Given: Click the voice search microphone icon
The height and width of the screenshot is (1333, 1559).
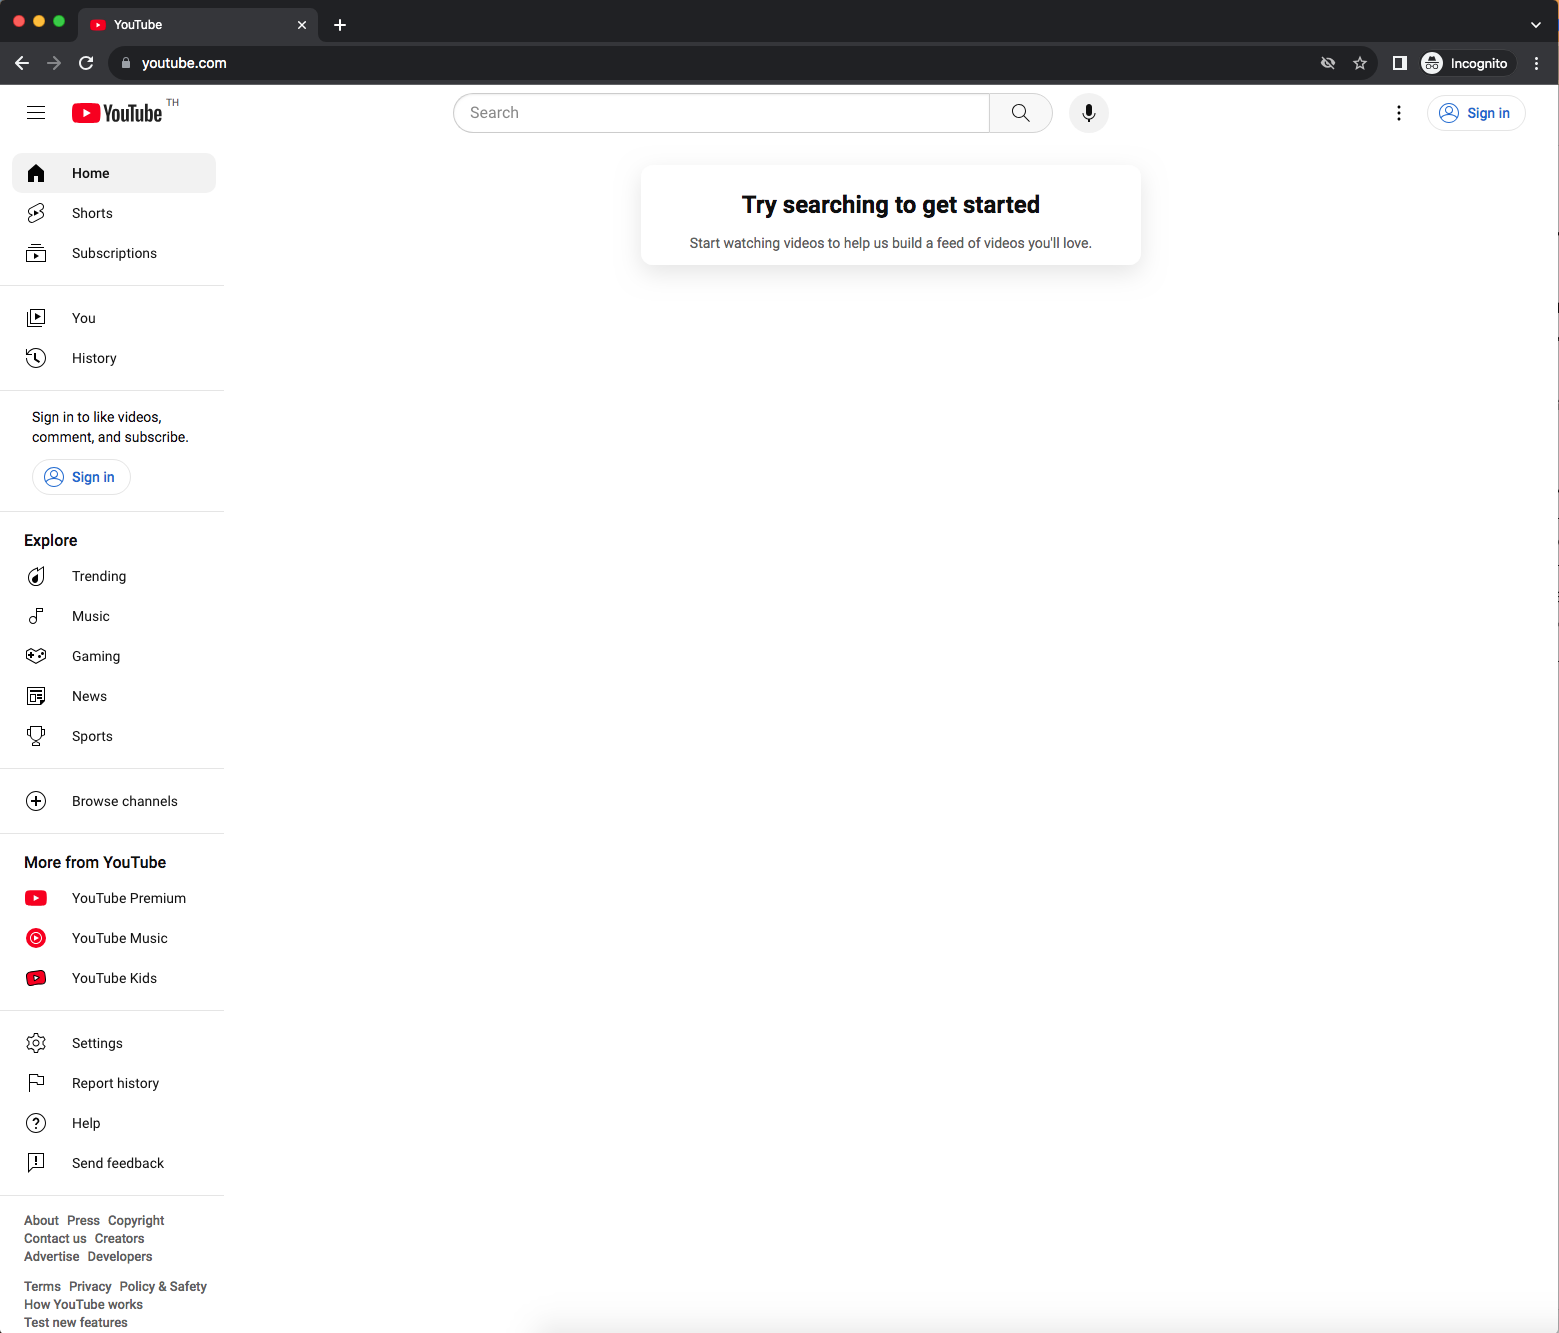Looking at the screenshot, I should coord(1088,113).
